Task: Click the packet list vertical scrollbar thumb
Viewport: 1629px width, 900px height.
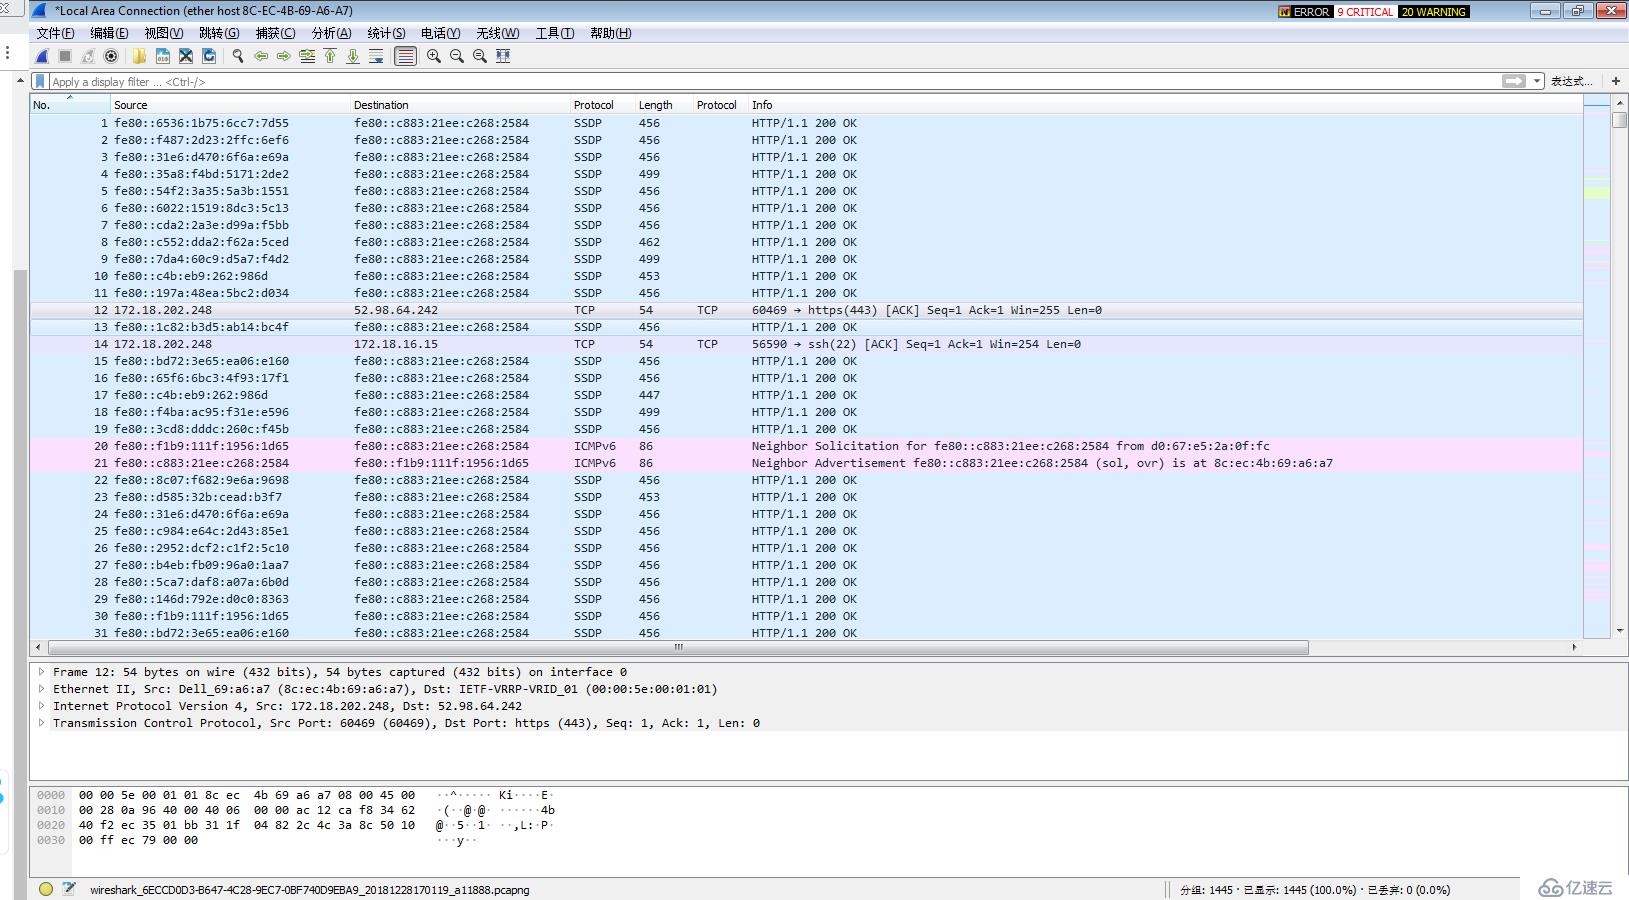Action: click(1620, 119)
